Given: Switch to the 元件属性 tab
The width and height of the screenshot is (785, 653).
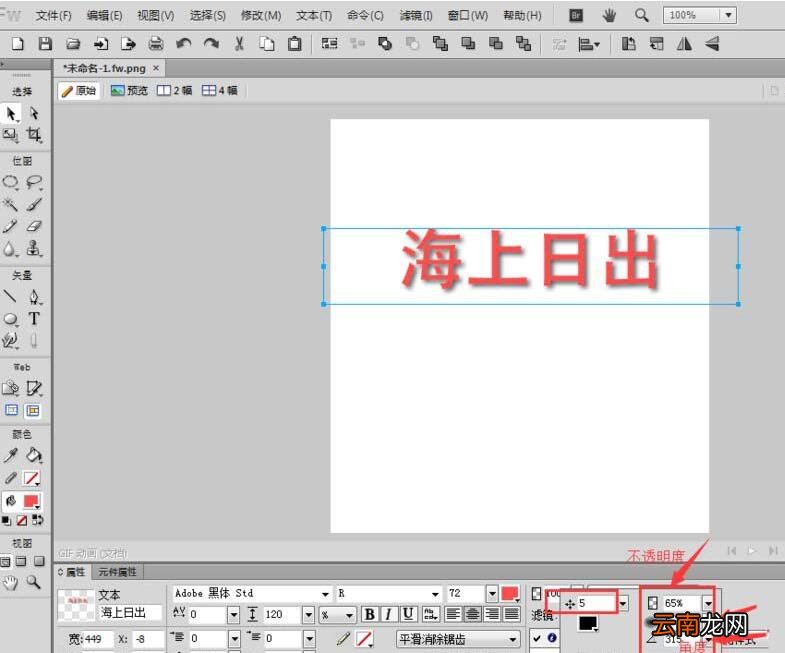Looking at the screenshot, I should (117, 572).
